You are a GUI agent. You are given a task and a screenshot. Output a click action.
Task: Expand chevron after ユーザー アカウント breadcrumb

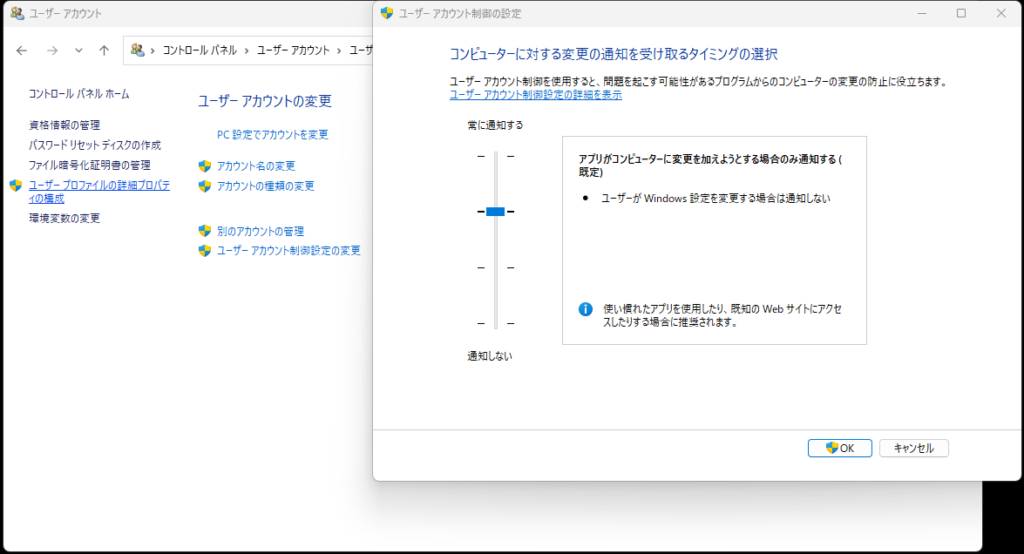pos(339,50)
